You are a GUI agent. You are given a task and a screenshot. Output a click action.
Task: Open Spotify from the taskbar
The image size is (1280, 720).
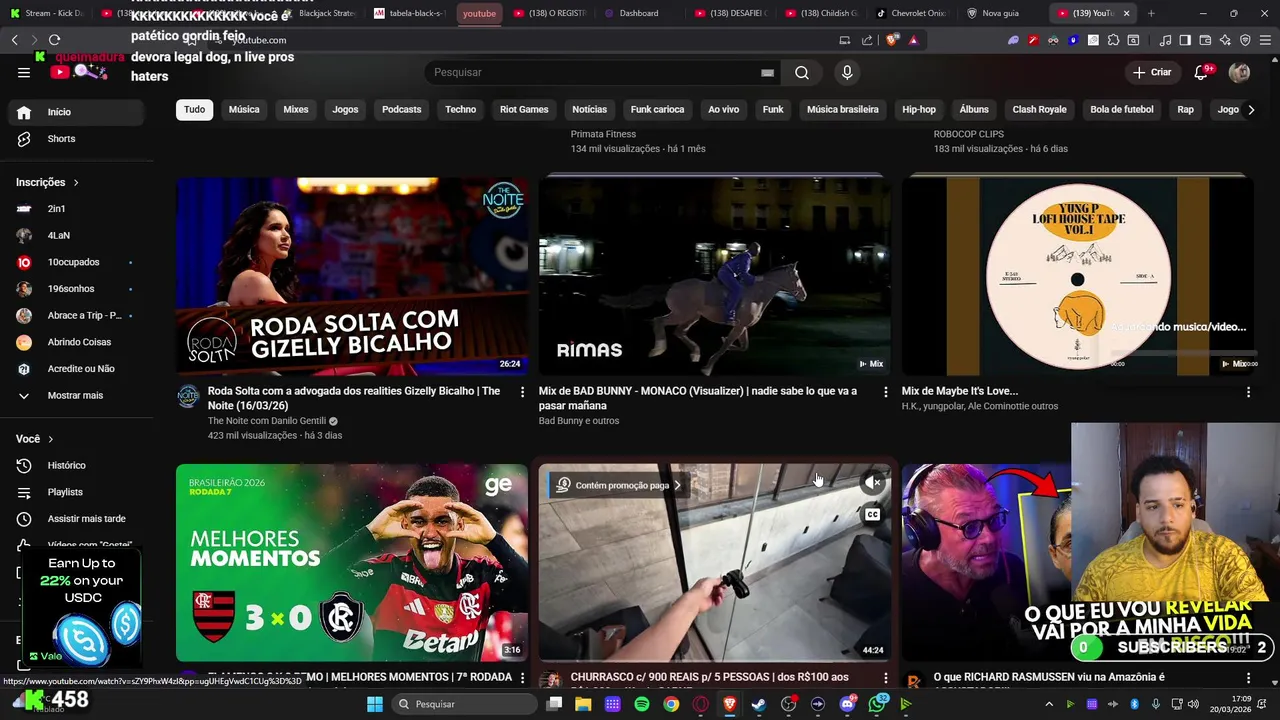(642, 704)
